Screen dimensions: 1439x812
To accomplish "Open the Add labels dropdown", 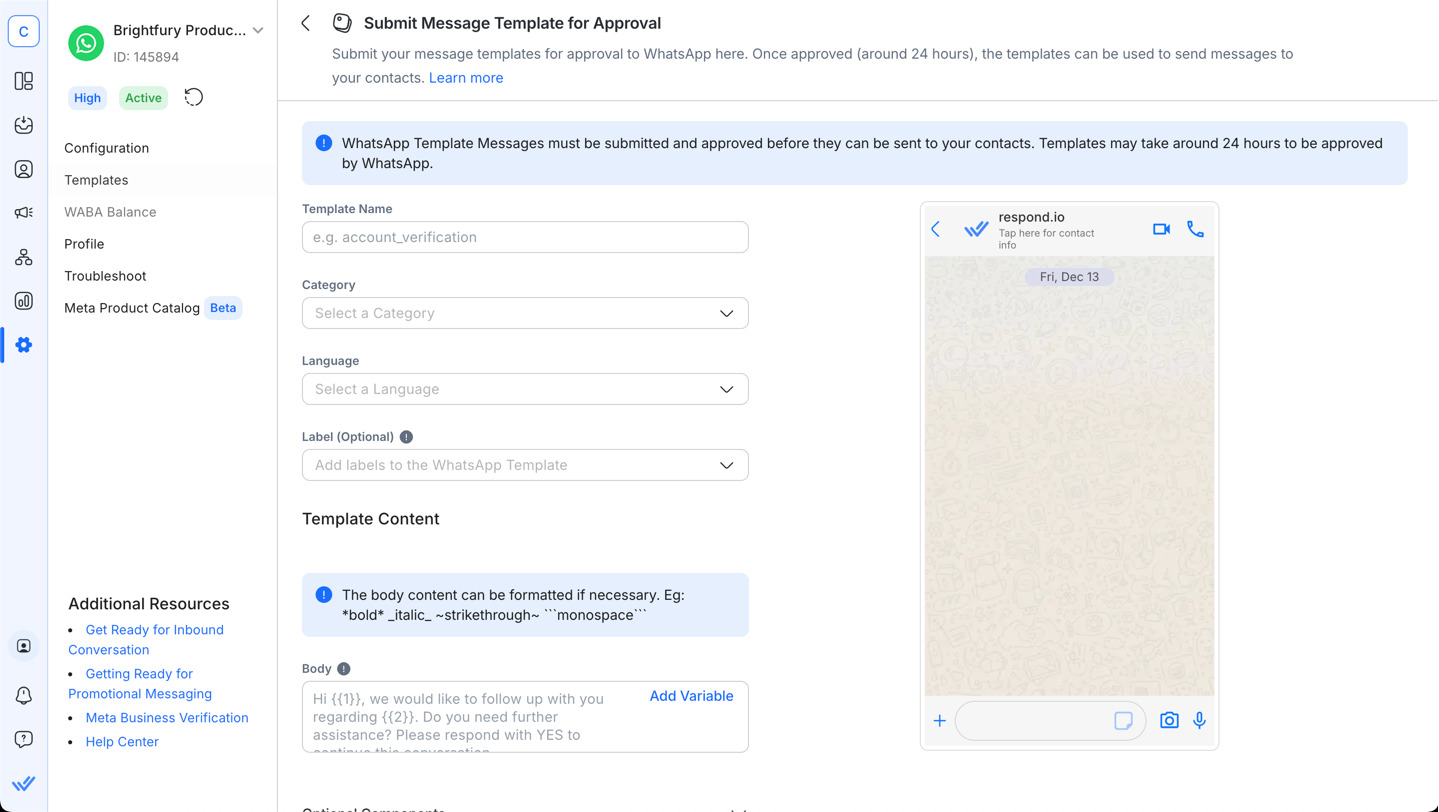I will click(525, 465).
